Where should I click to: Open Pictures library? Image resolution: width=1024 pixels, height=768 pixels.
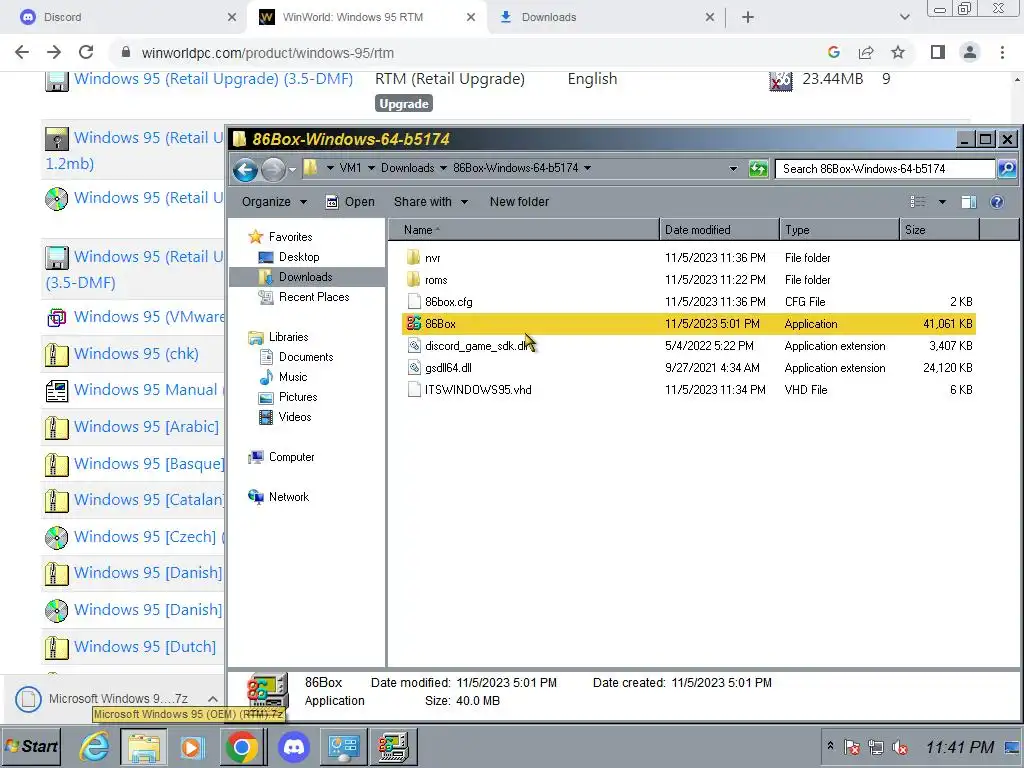coord(288,397)
